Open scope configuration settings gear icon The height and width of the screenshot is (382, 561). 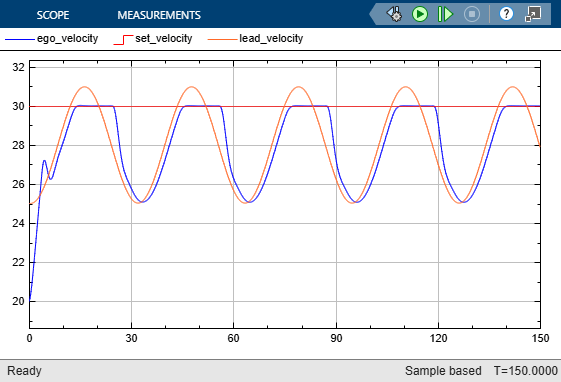point(394,14)
